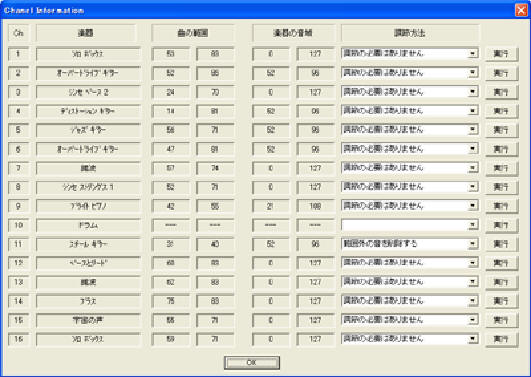
Task: Click the ドラム instrument field on channel 10
Action: point(88,225)
